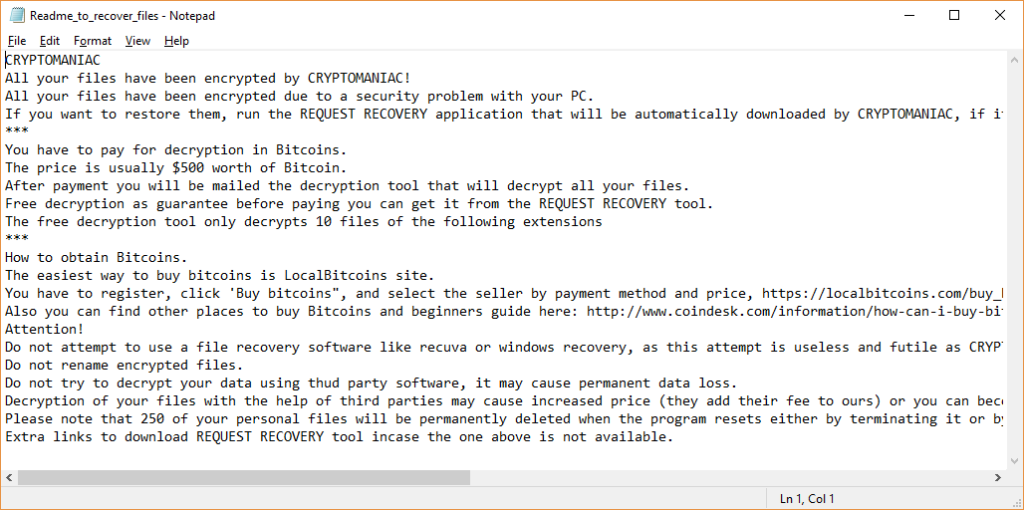This screenshot has height=510, width=1024.
Task: Expand the Format menu
Action: tap(93, 41)
